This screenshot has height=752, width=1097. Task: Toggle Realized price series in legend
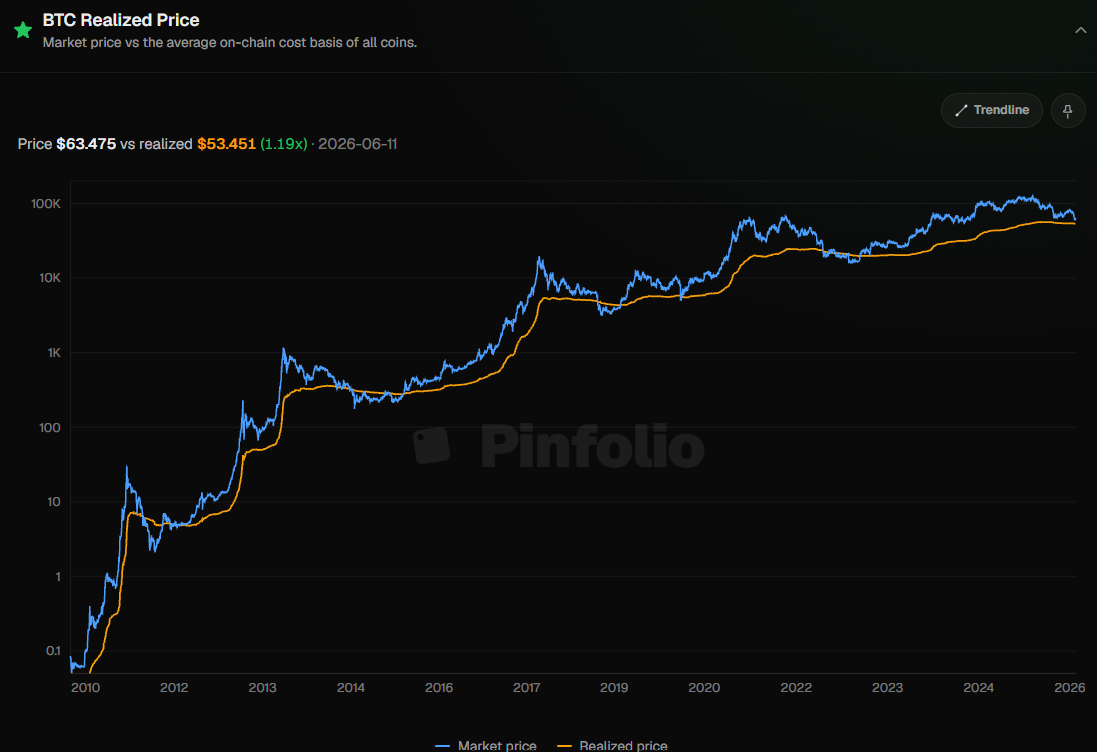point(612,746)
